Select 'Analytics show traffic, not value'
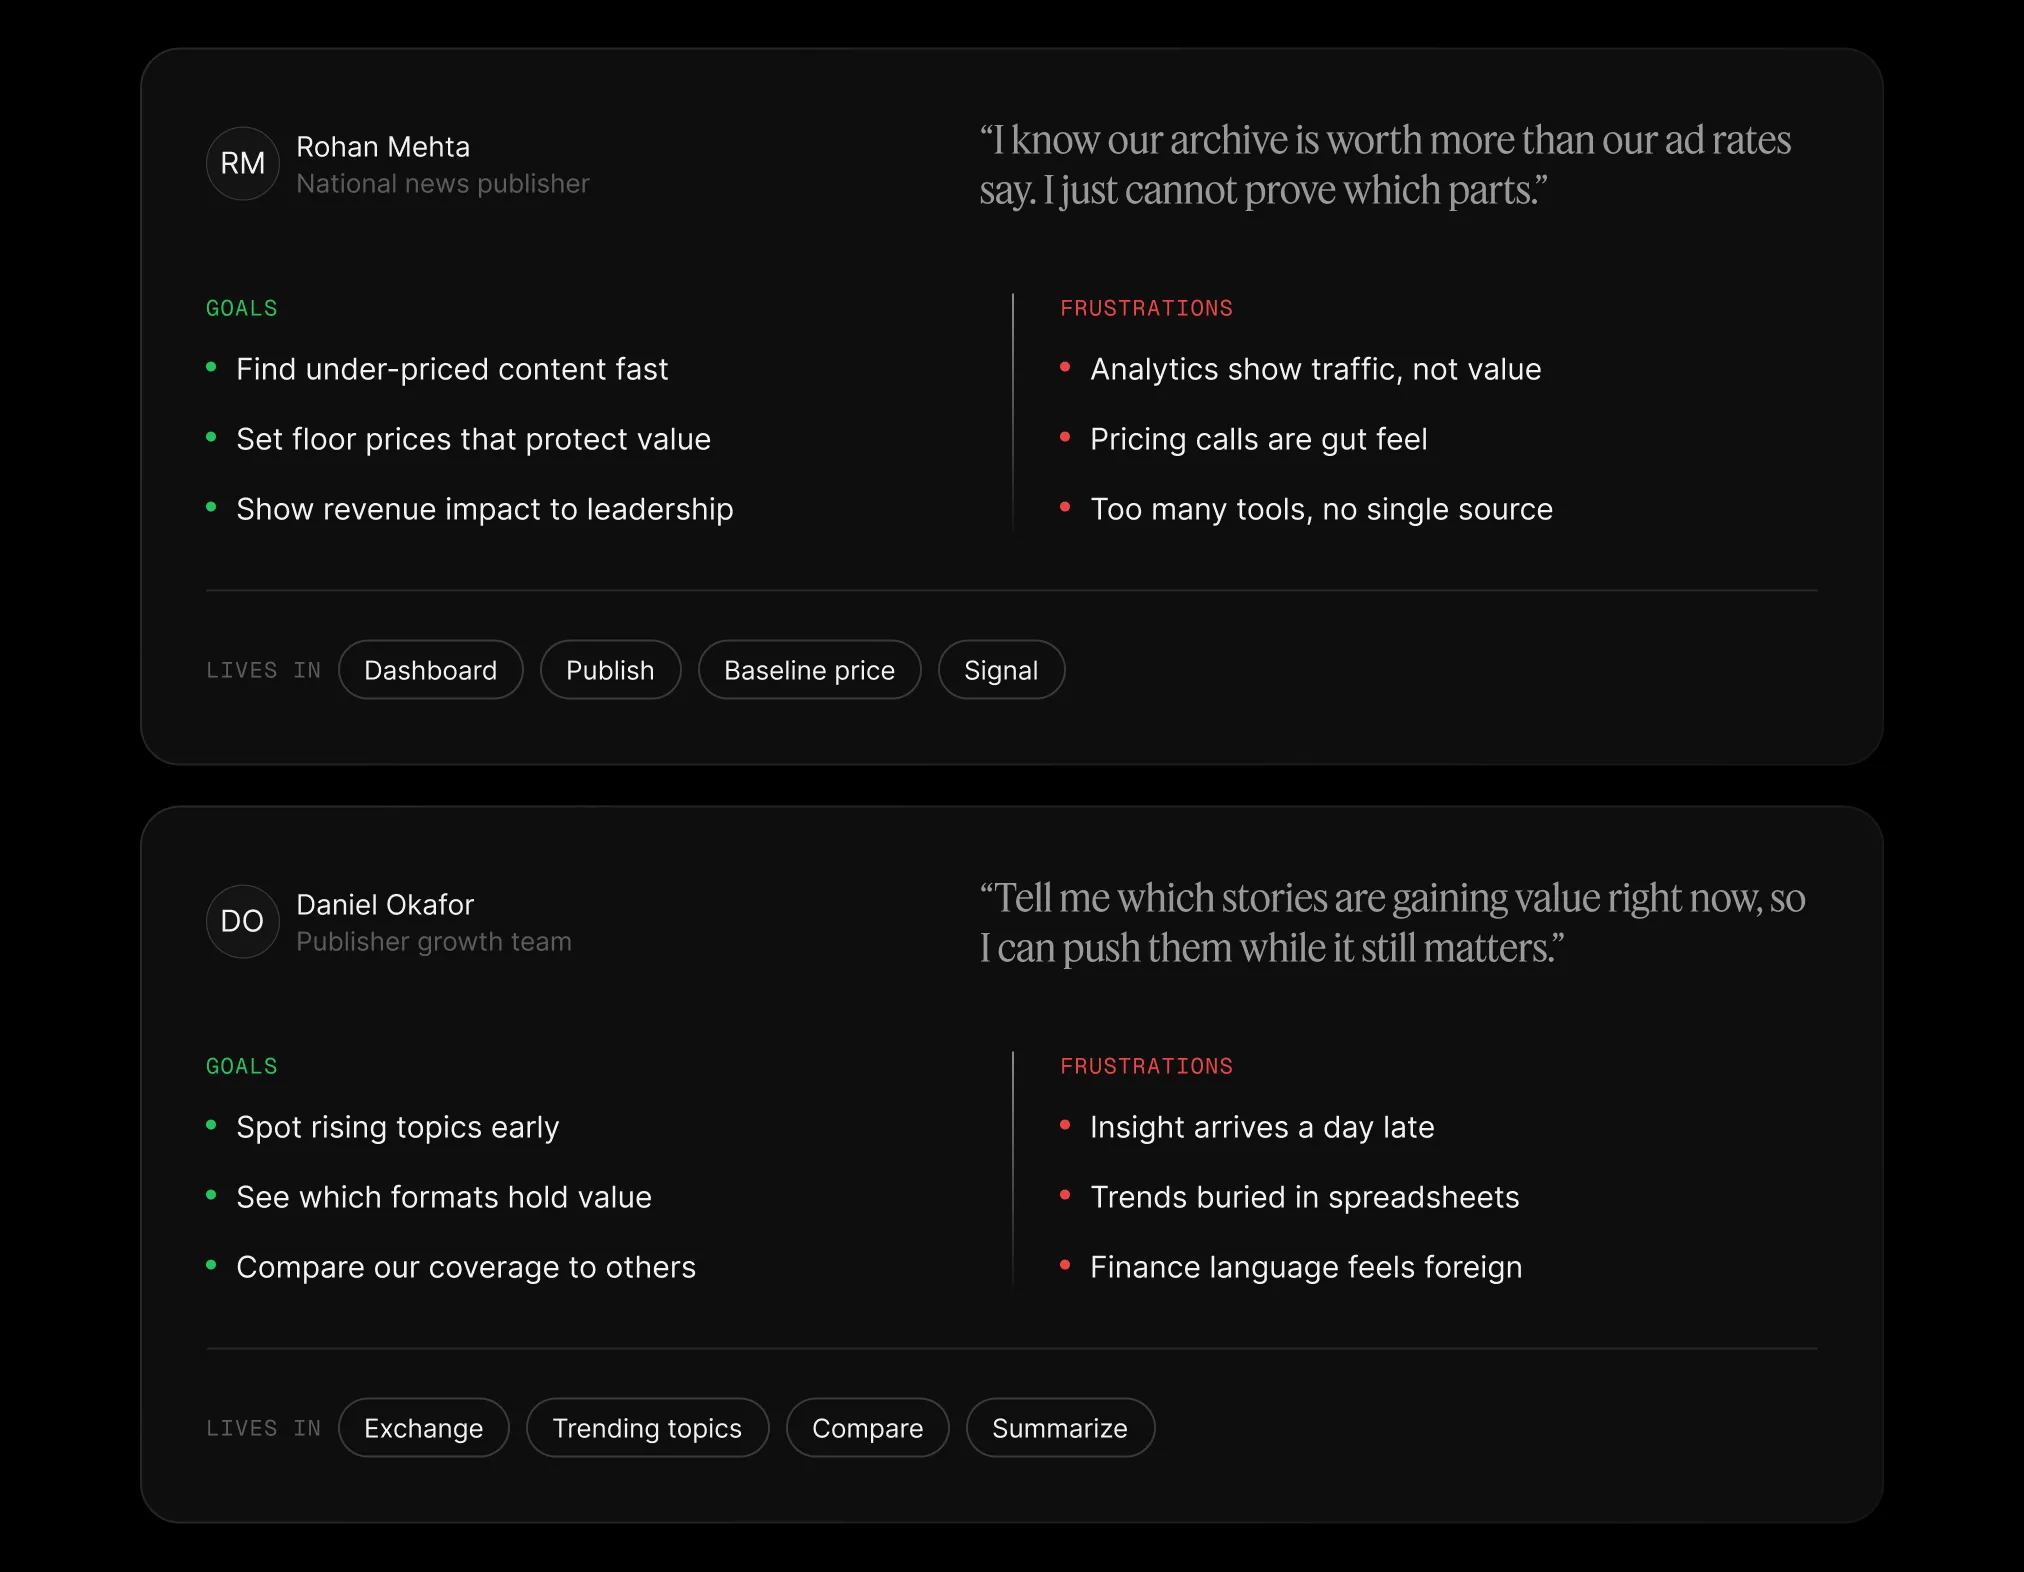Viewport: 2024px width, 1572px height. coord(1316,369)
